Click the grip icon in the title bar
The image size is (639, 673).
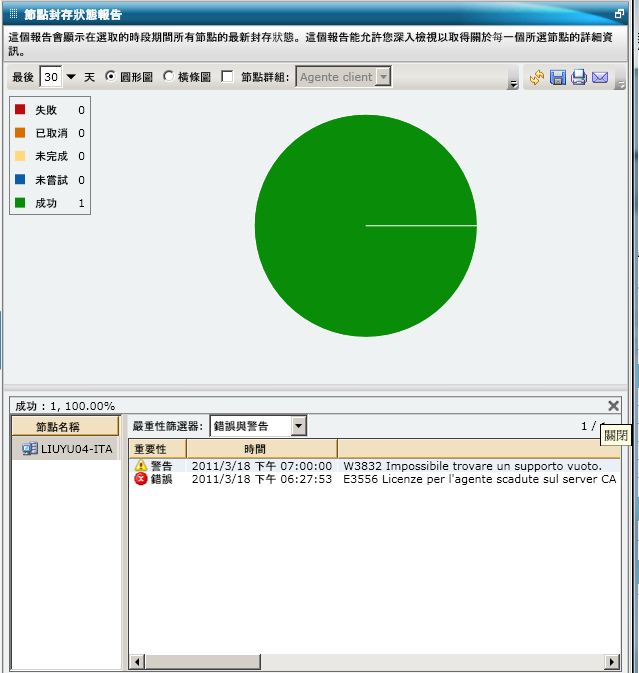(13, 14)
